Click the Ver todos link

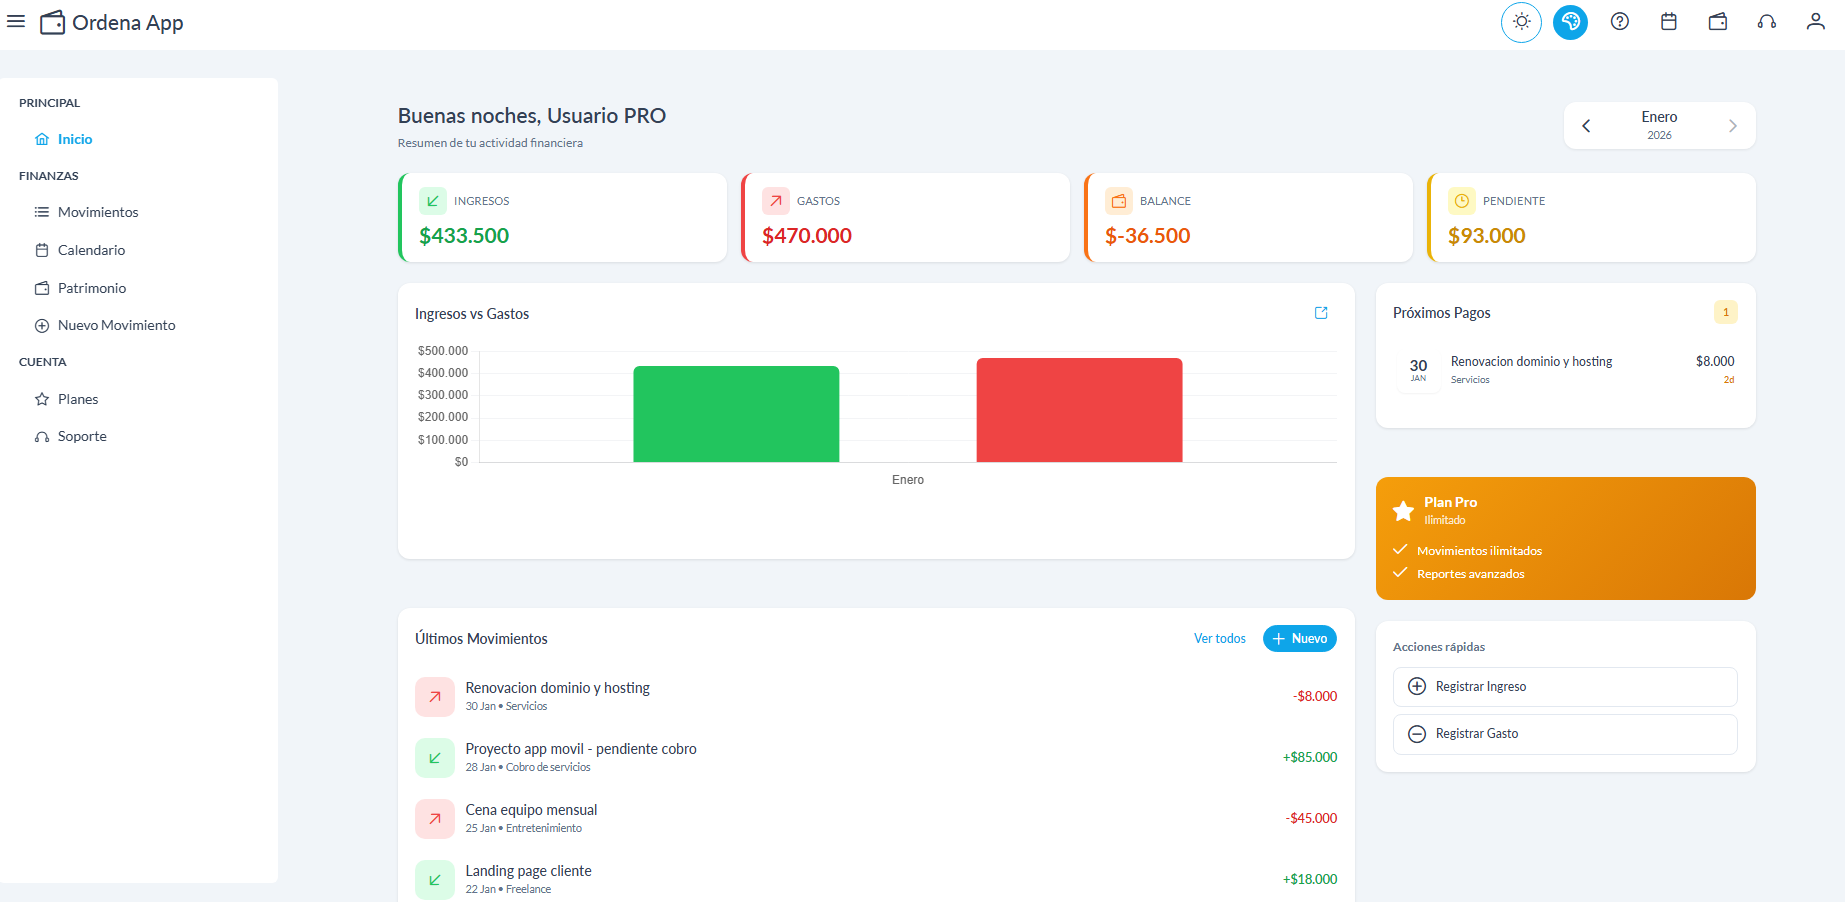[x=1219, y=638]
